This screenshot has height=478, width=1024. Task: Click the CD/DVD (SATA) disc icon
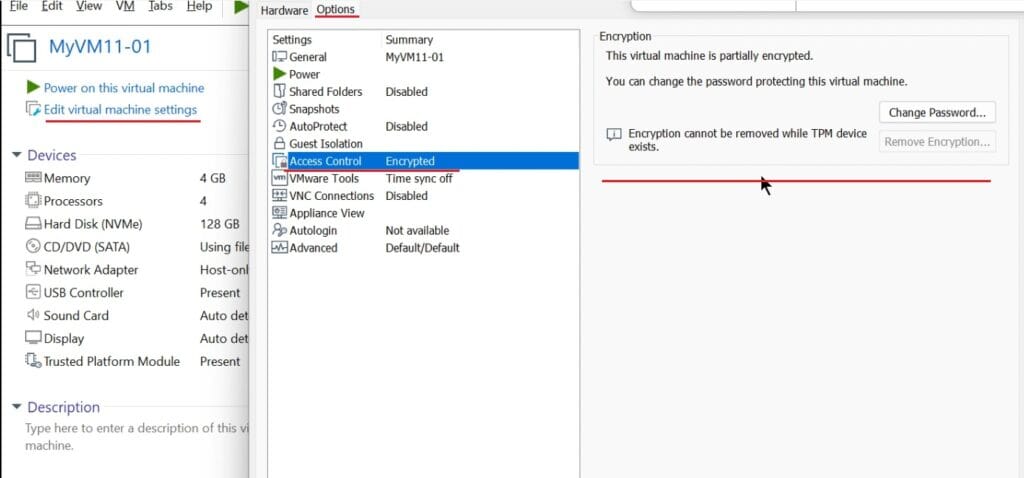33,246
